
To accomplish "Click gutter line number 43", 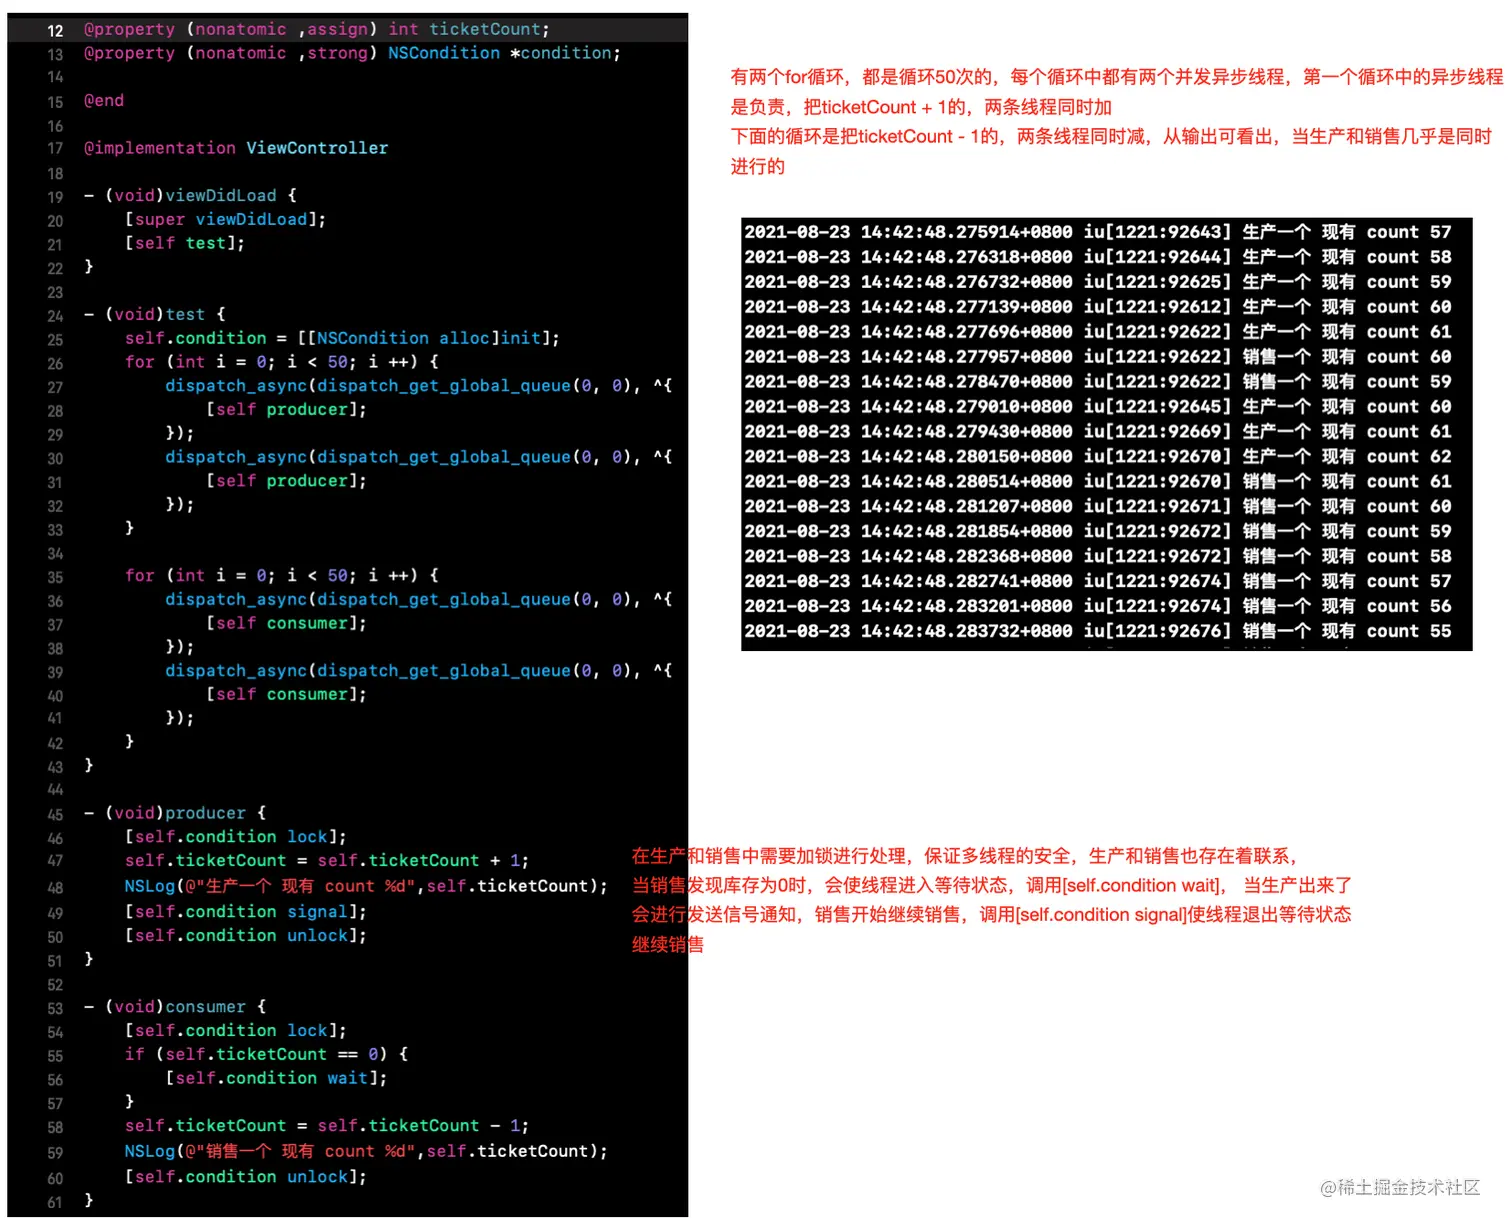I will (x=55, y=768).
